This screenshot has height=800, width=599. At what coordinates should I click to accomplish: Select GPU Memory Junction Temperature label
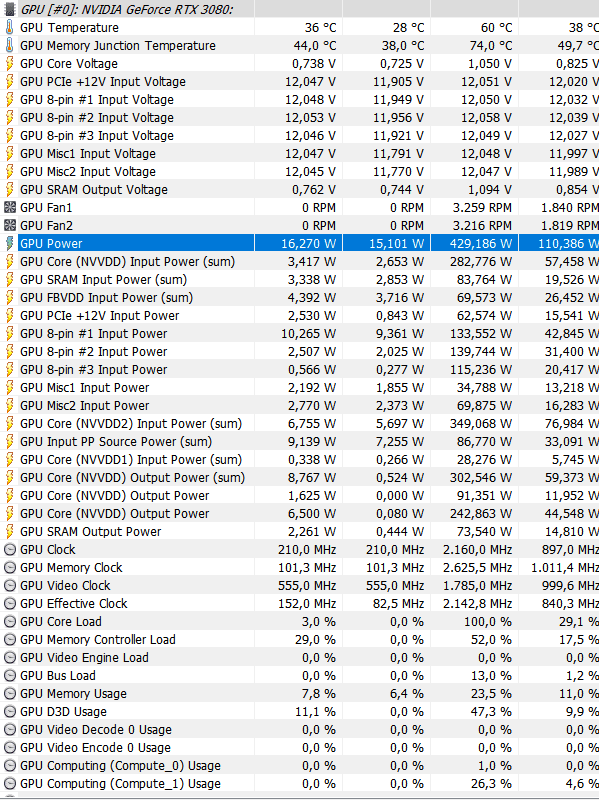click(x=118, y=45)
